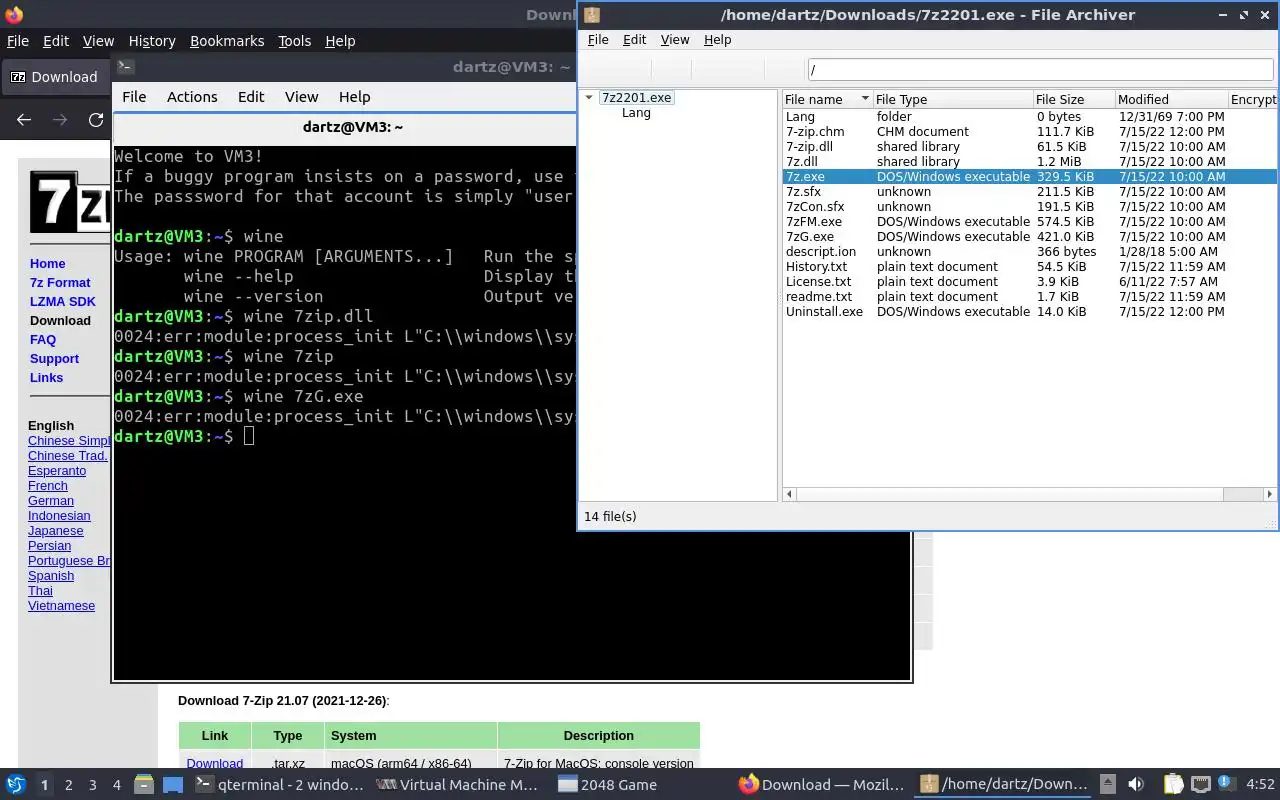Switch to virtual desktop 2
This screenshot has width=1280, height=800.
[68, 785]
